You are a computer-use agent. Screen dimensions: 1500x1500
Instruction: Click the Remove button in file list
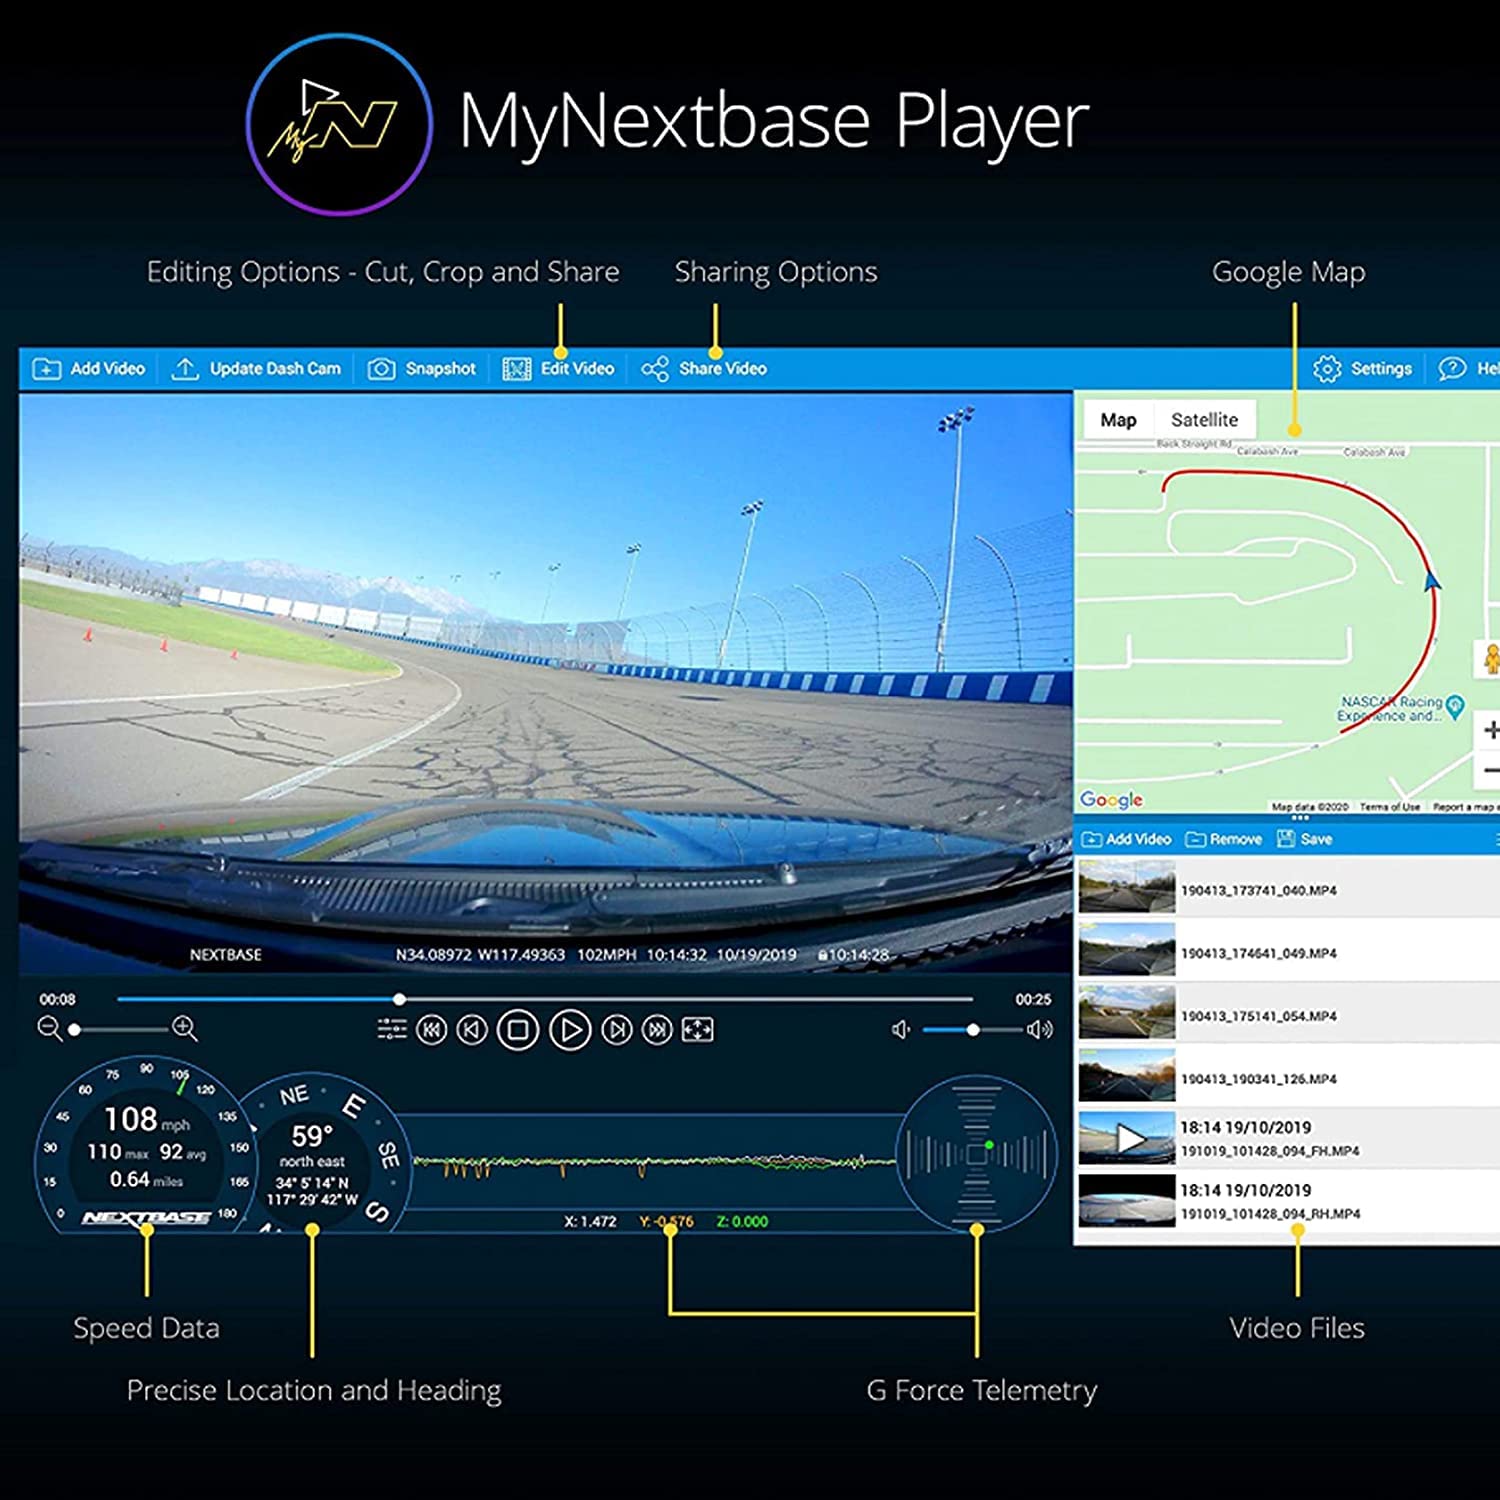coord(1224,839)
